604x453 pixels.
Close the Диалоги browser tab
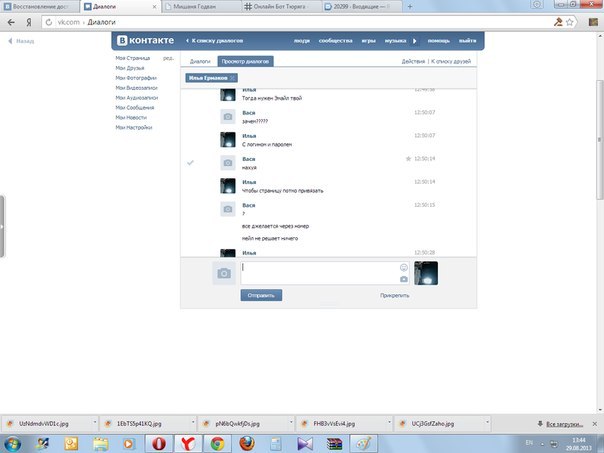coord(154,7)
